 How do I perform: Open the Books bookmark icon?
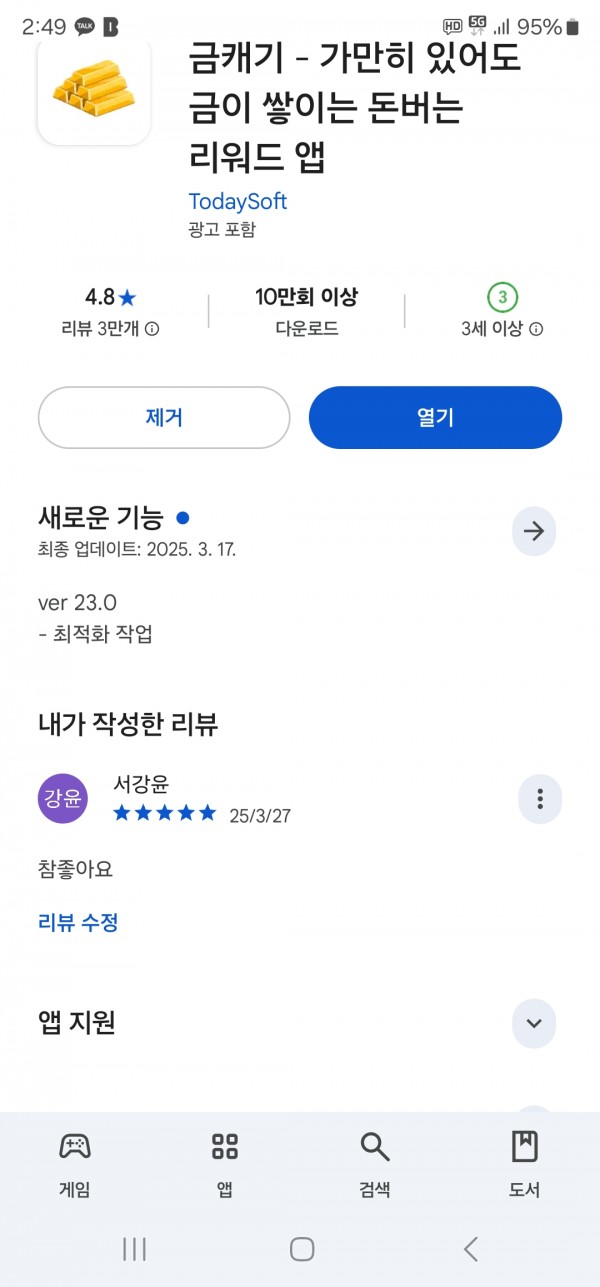[x=525, y=1146]
